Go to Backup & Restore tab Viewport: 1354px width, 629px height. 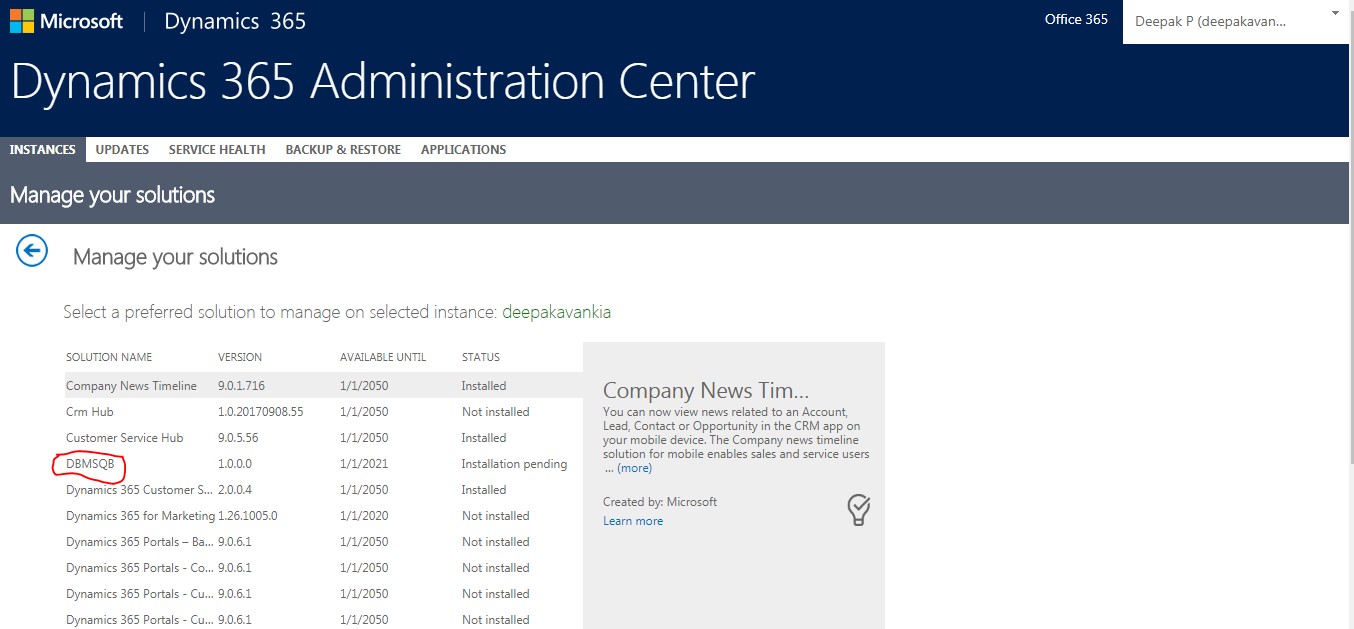click(x=343, y=150)
